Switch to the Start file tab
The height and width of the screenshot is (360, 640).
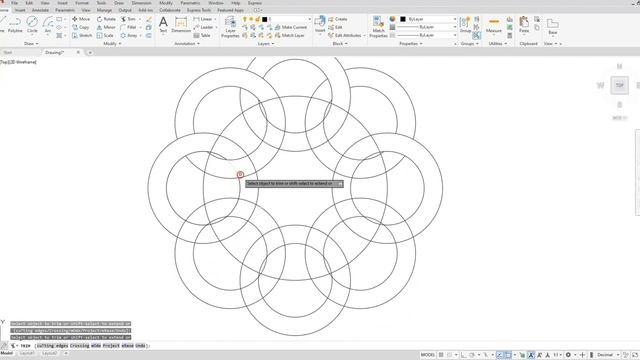click(x=8, y=53)
